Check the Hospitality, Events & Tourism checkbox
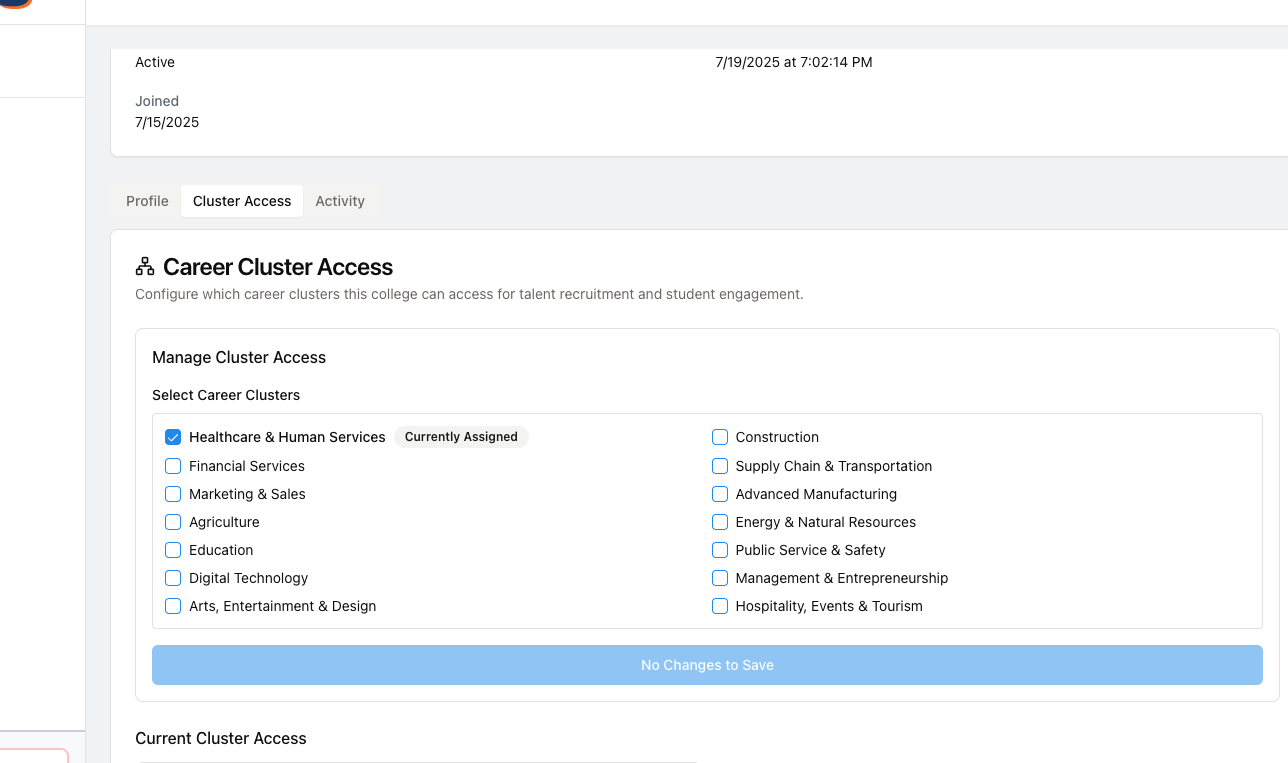The image size is (1288, 763). point(720,606)
